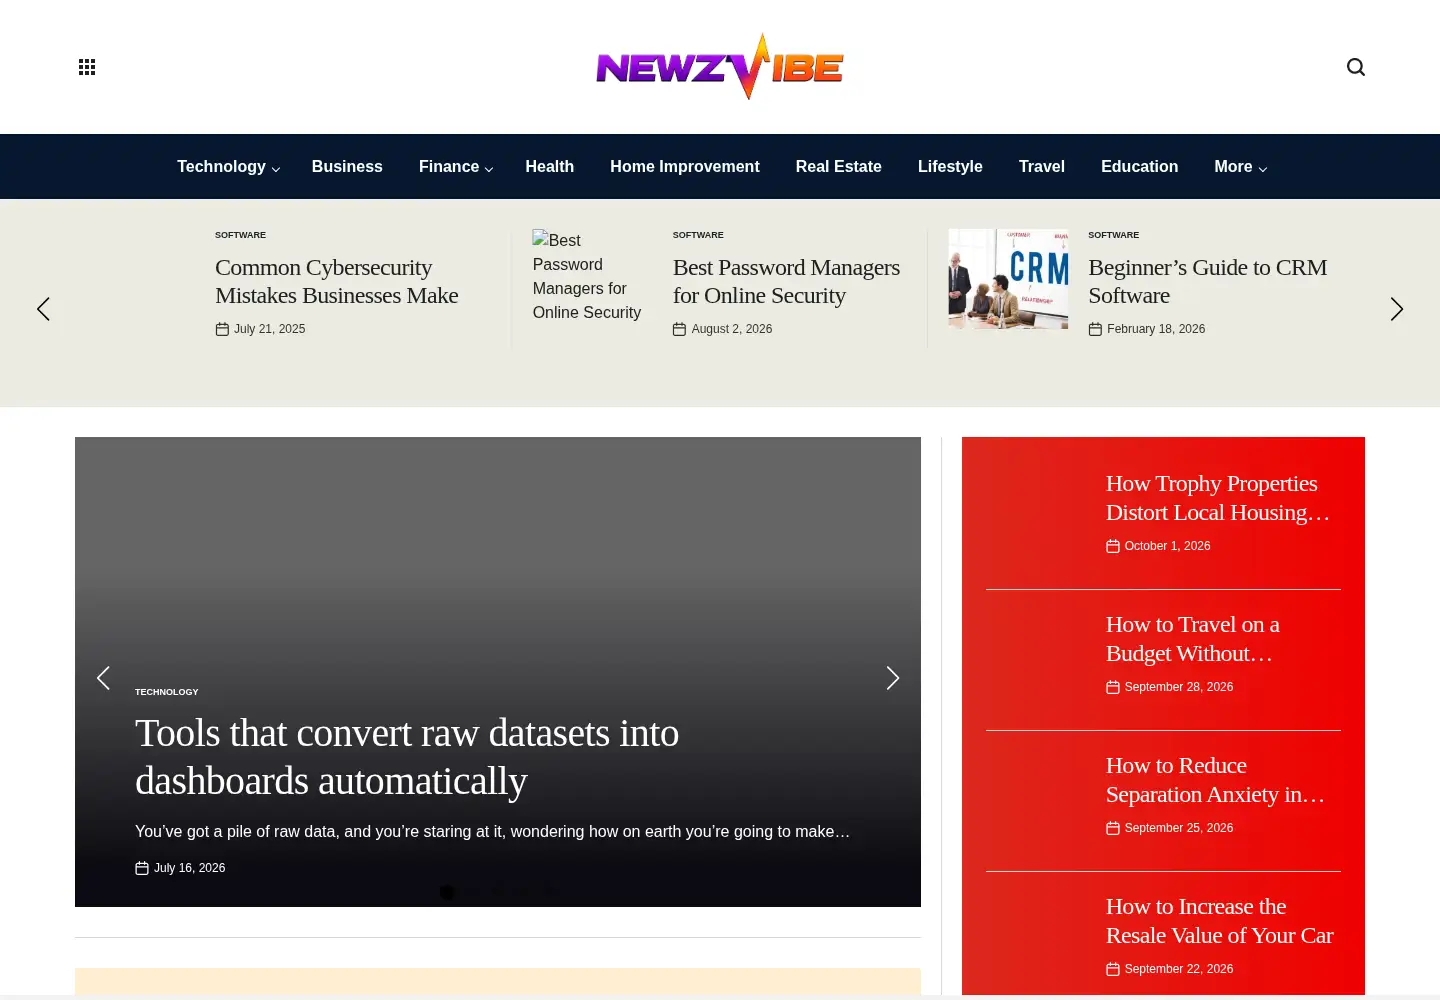Open the TECHNOLOGY tag on the hero slide
The image size is (1440, 1000).
pyautogui.click(x=167, y=692)
